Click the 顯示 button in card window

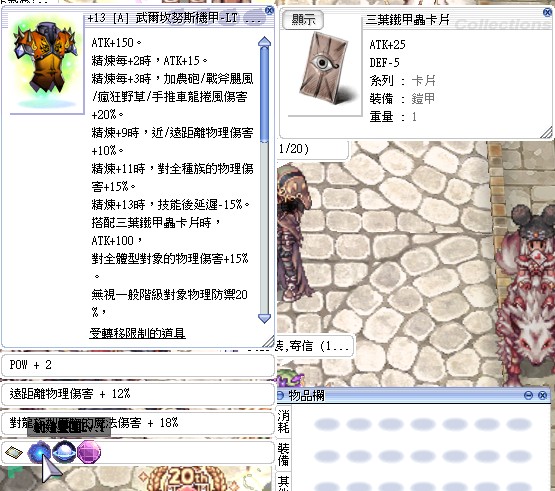click(303, 19)
